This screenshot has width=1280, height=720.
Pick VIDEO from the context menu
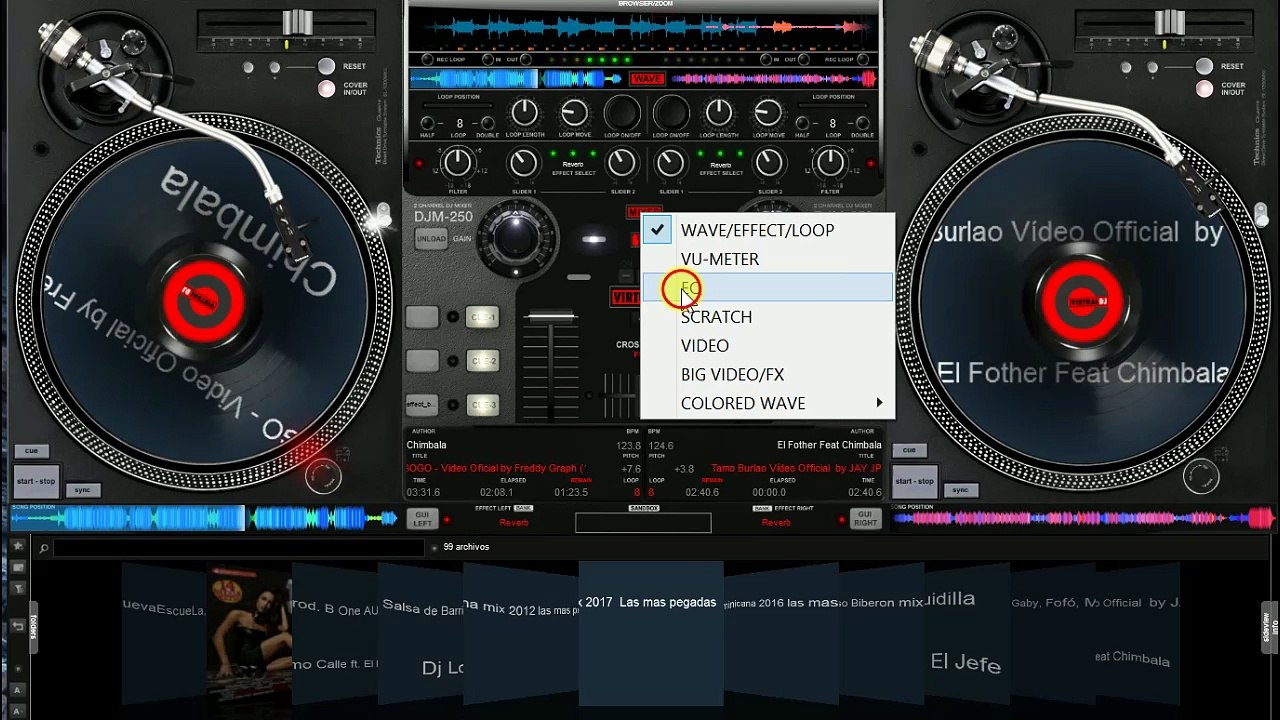coord(767,346)
